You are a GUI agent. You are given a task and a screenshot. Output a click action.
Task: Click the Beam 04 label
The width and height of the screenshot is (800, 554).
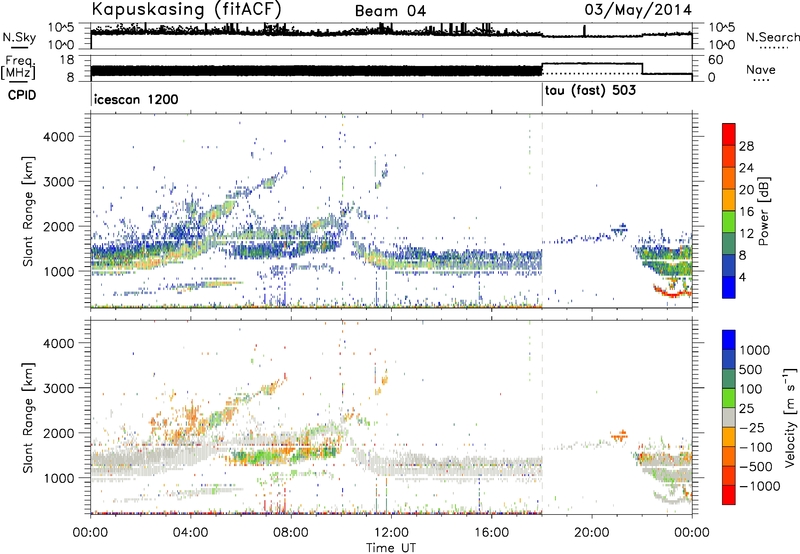point(390,11)
